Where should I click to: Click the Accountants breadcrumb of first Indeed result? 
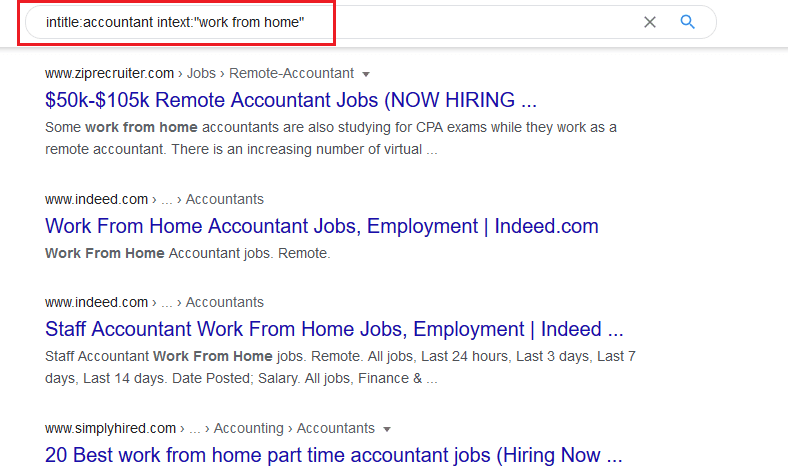pos(225,200)
